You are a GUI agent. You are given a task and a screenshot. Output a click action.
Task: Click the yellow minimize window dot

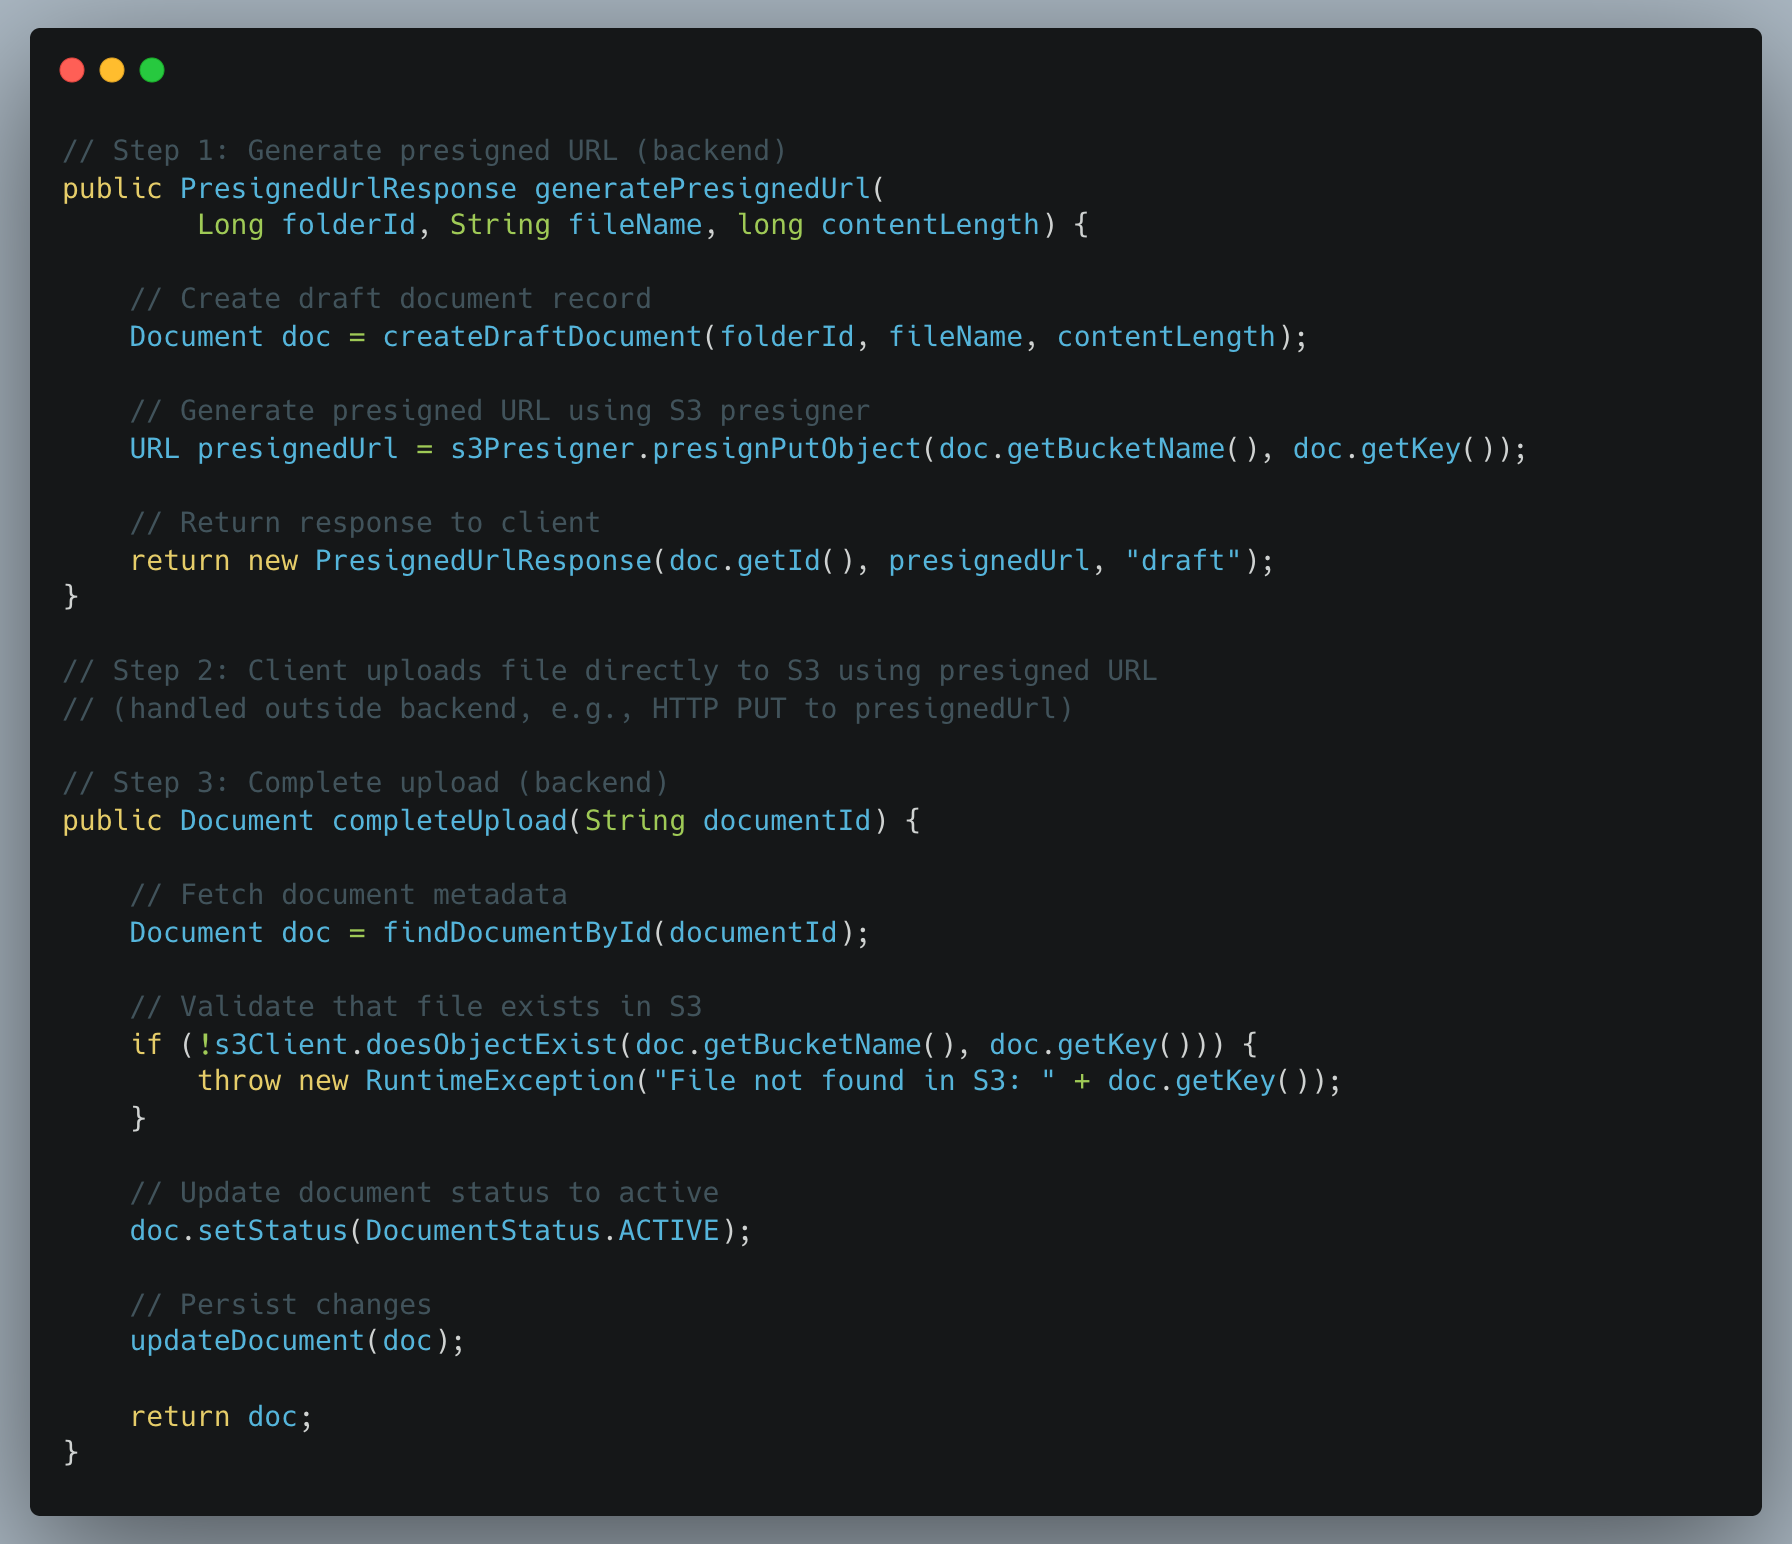pos(112,70)
